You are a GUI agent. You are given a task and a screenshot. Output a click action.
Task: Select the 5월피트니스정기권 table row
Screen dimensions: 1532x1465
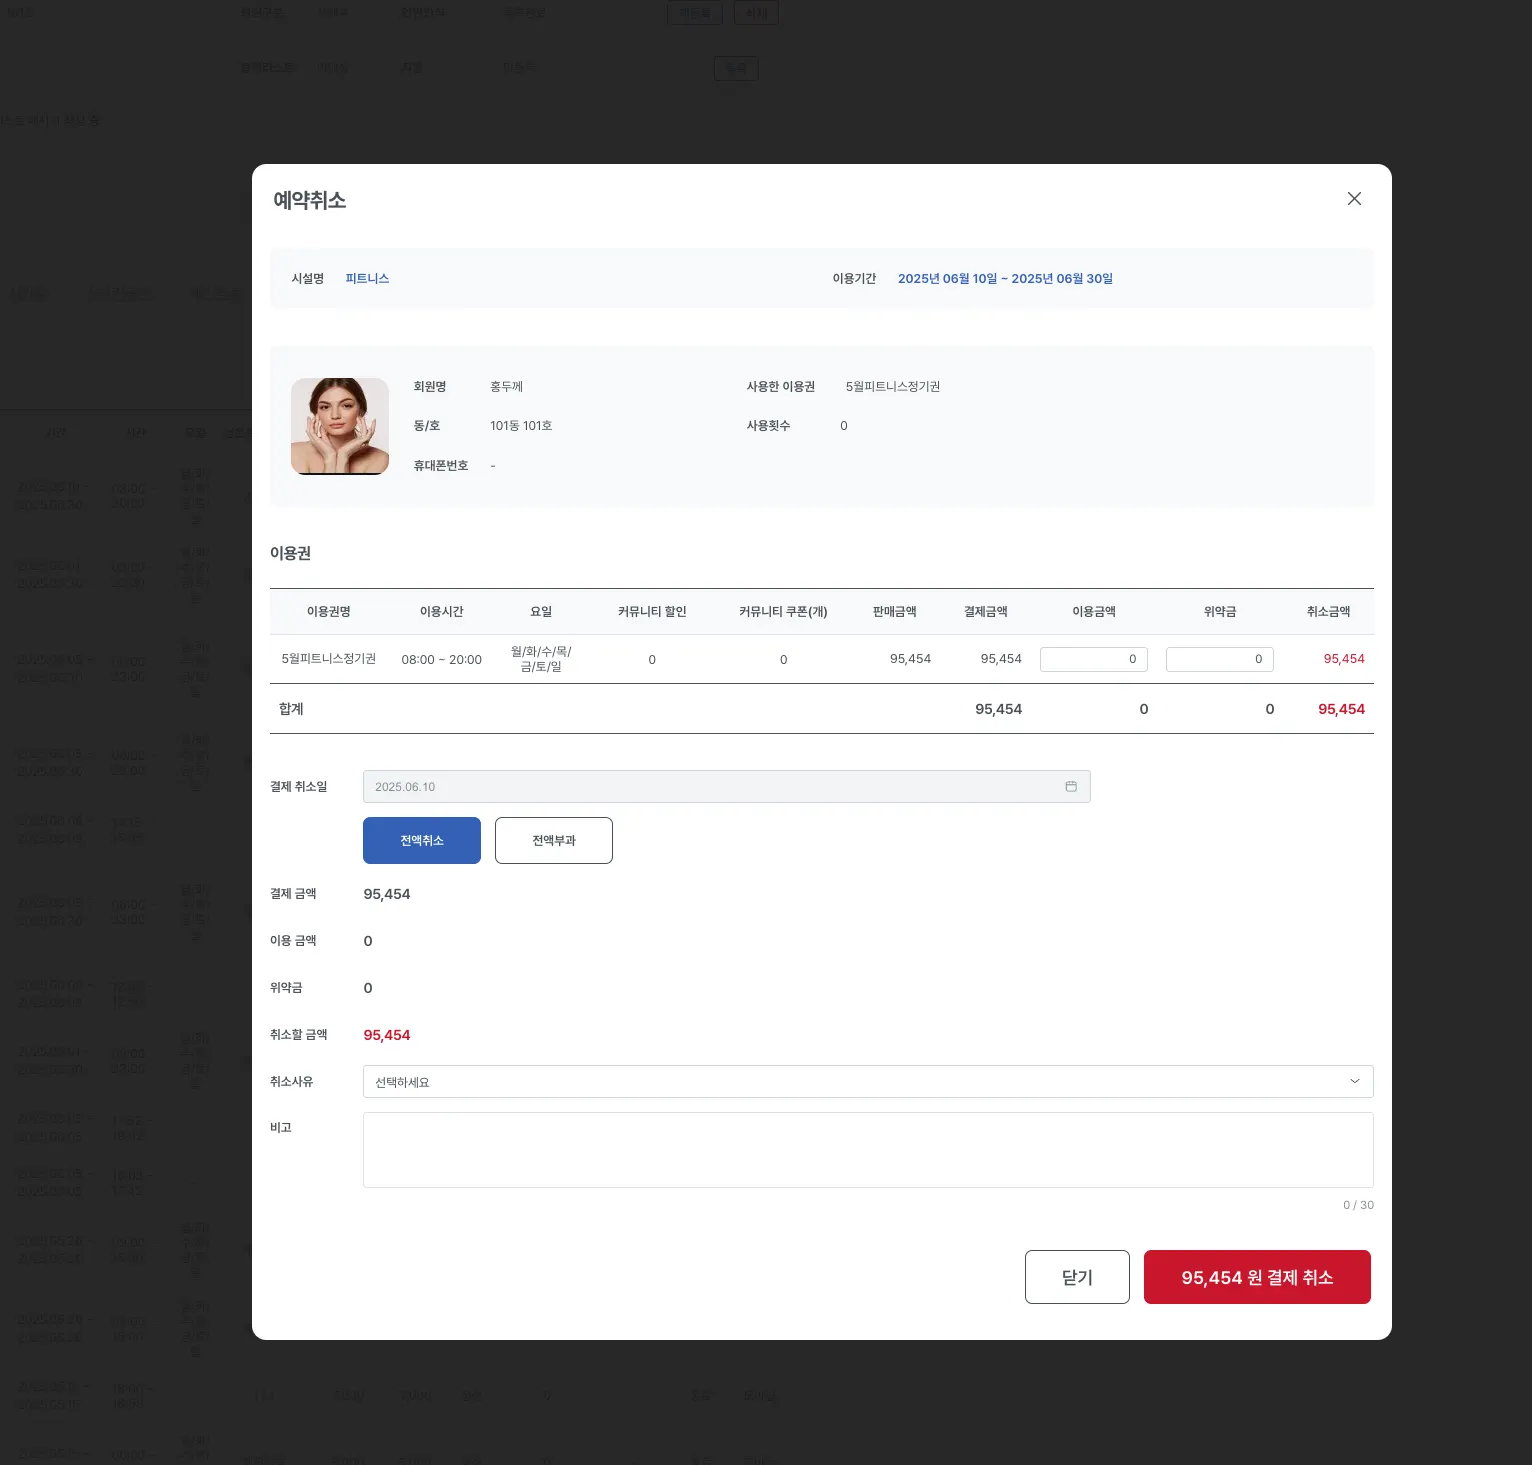[x=822, y=659]
